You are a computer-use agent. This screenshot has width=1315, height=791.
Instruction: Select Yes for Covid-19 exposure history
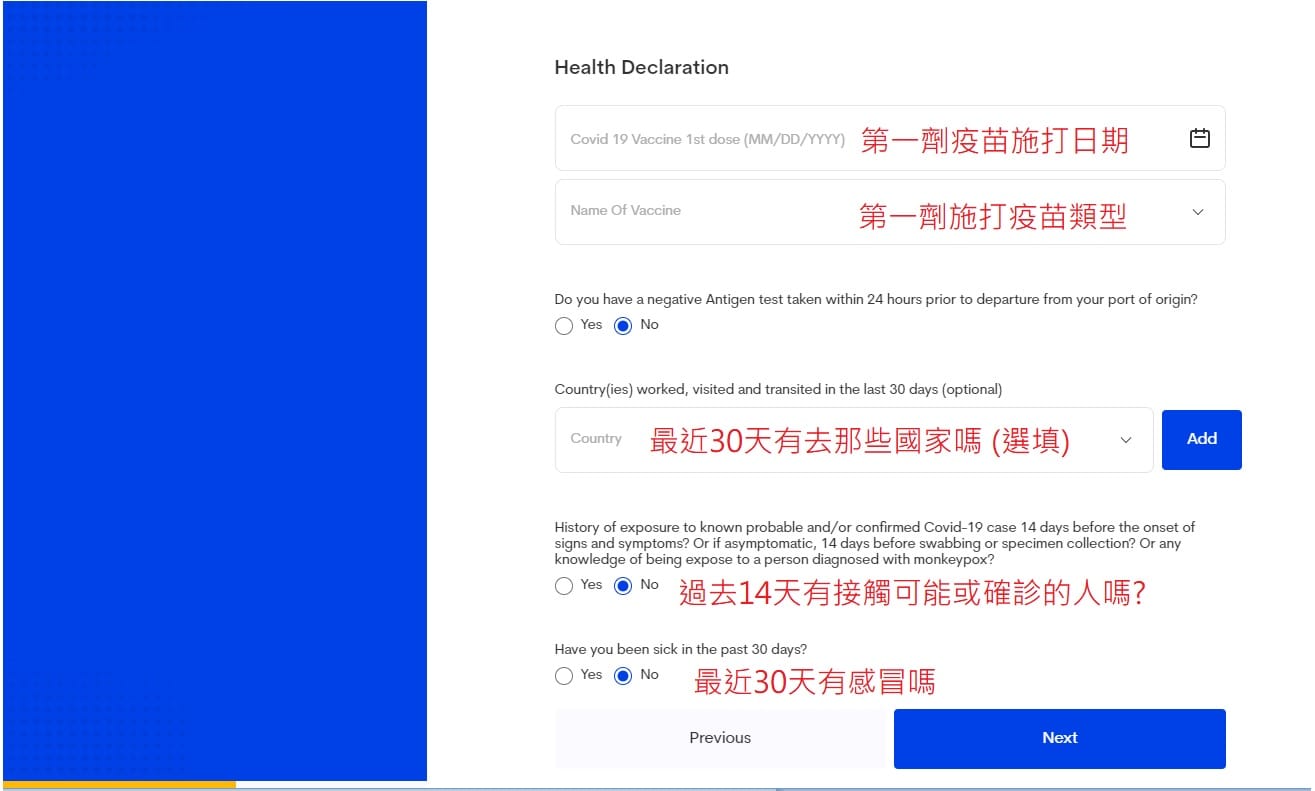[564, 586]
